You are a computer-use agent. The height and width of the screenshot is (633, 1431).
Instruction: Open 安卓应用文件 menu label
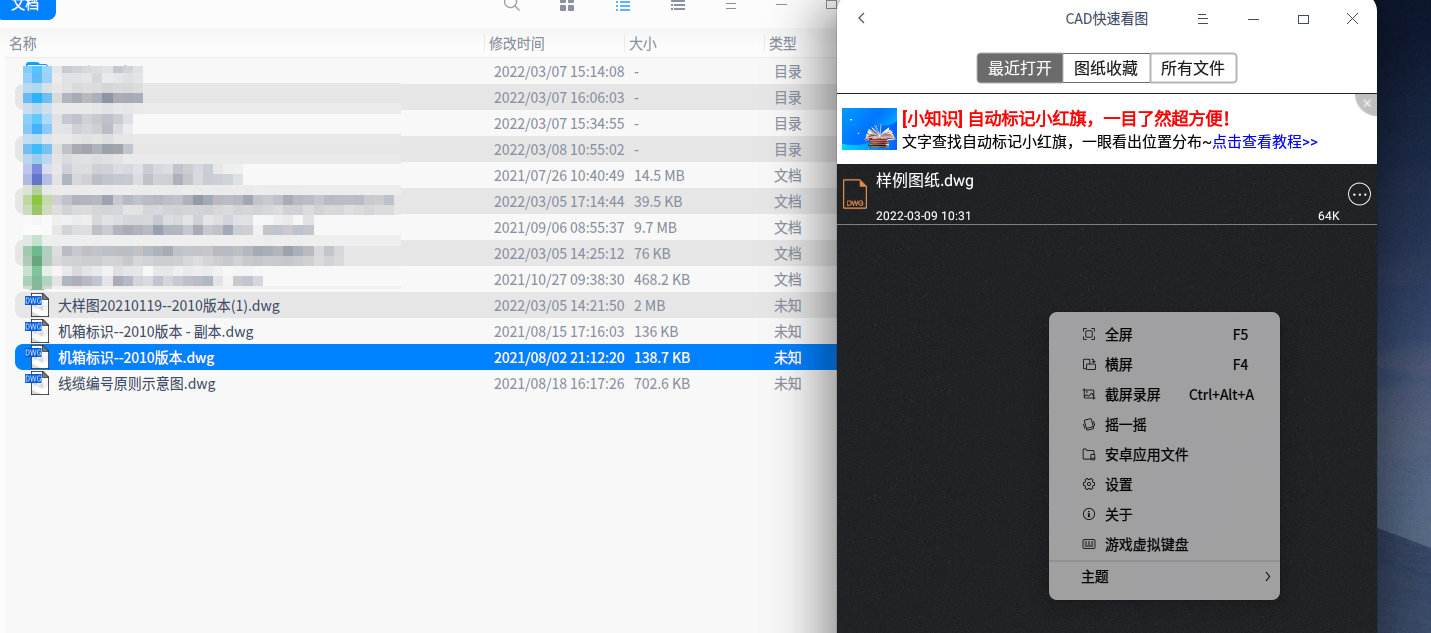(1147, 455)
